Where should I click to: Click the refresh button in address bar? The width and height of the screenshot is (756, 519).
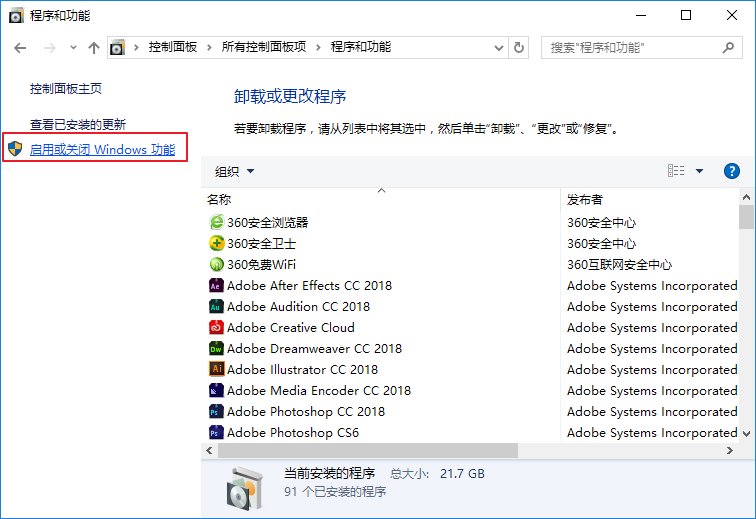coord(519,47)
